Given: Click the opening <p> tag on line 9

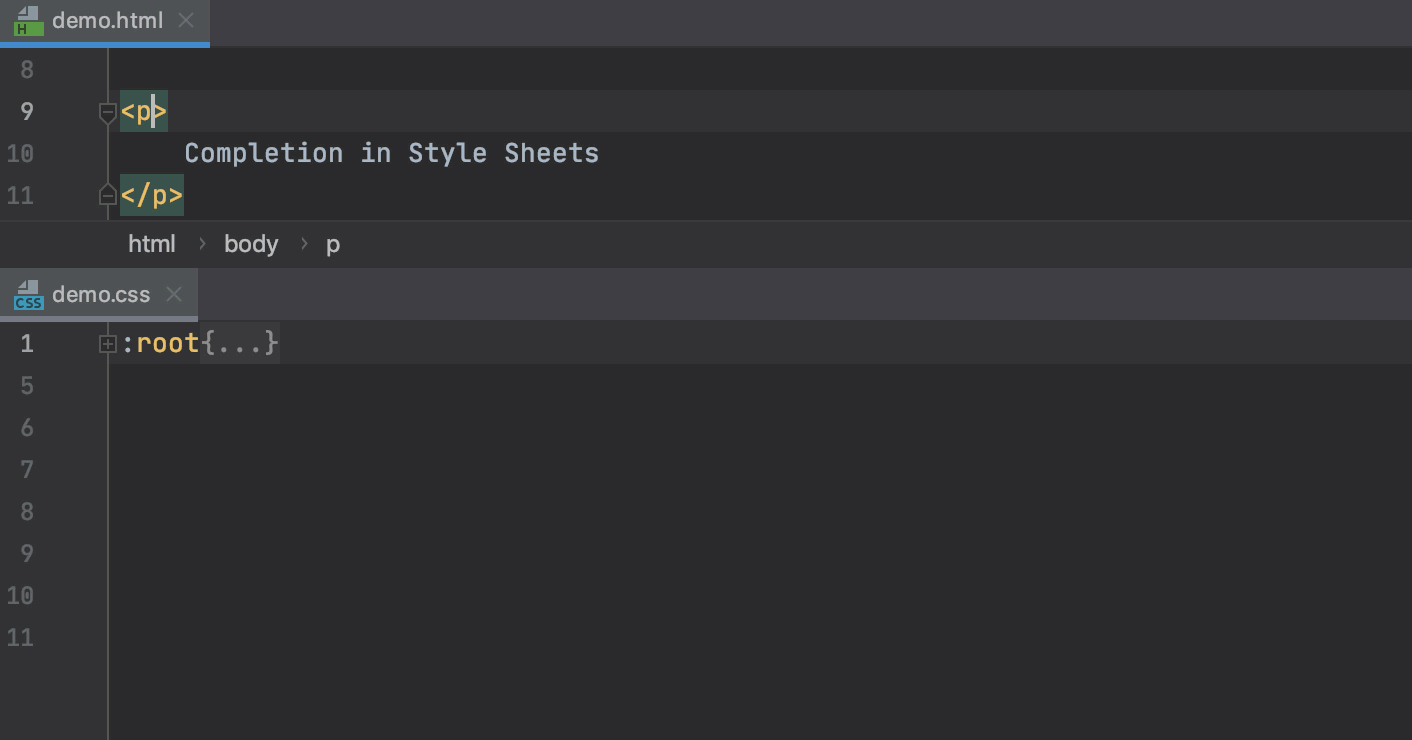Looking at the screenshot, I should pos(142,111).
